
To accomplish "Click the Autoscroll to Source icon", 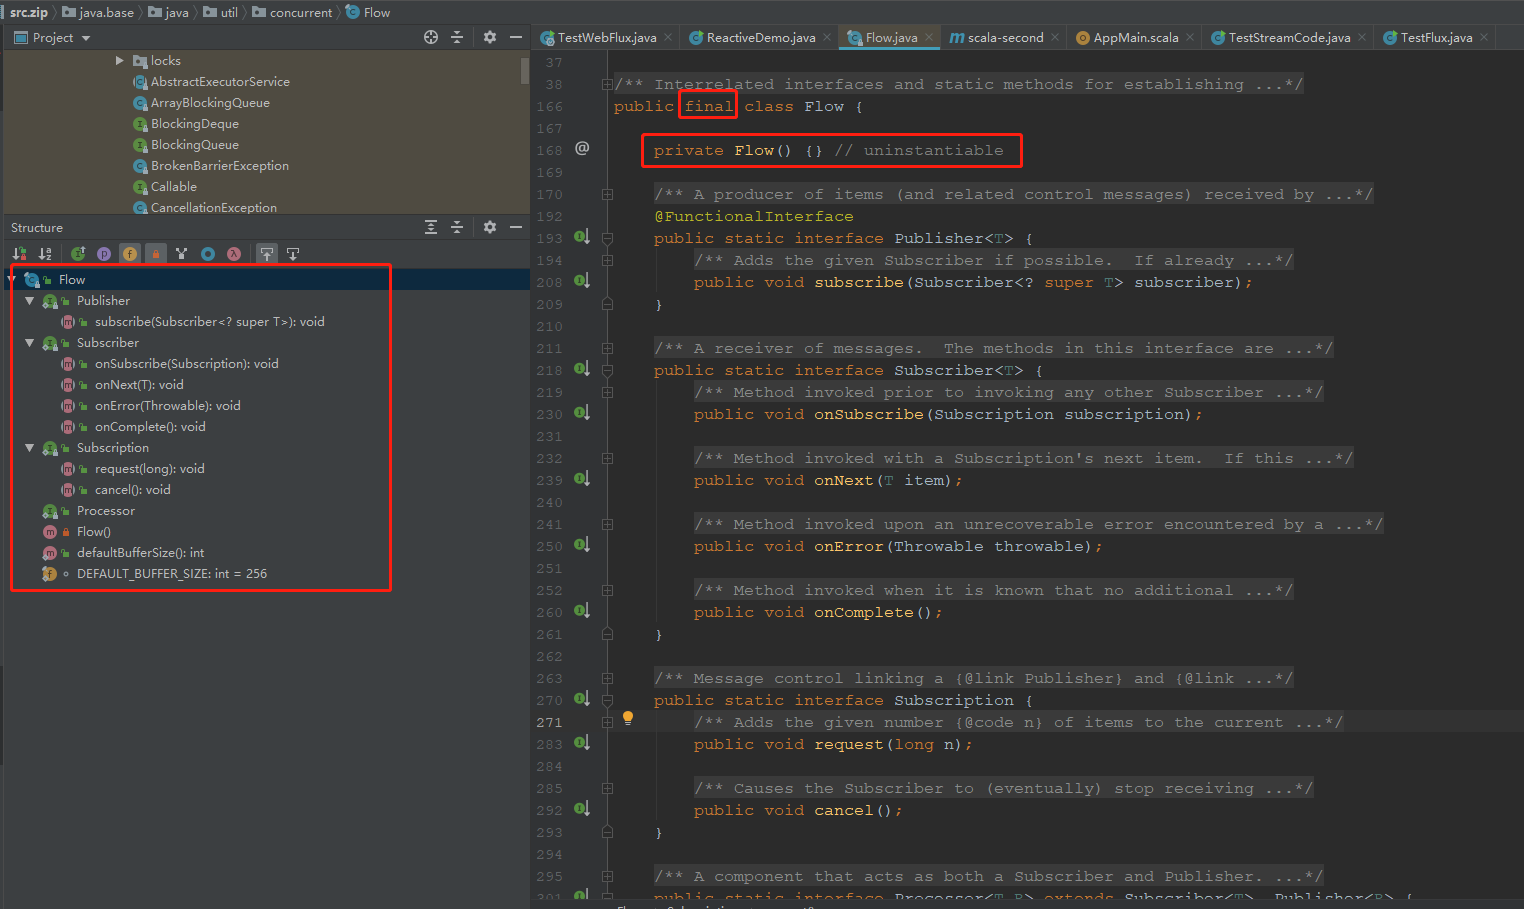I will (267, 254).
